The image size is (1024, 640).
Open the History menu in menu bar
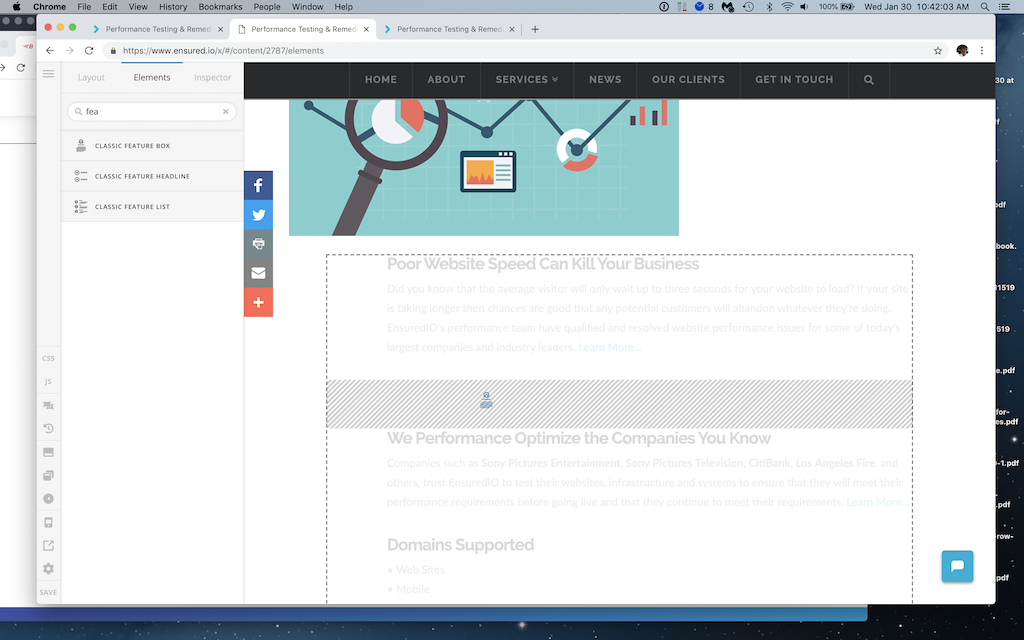point(173,7)
